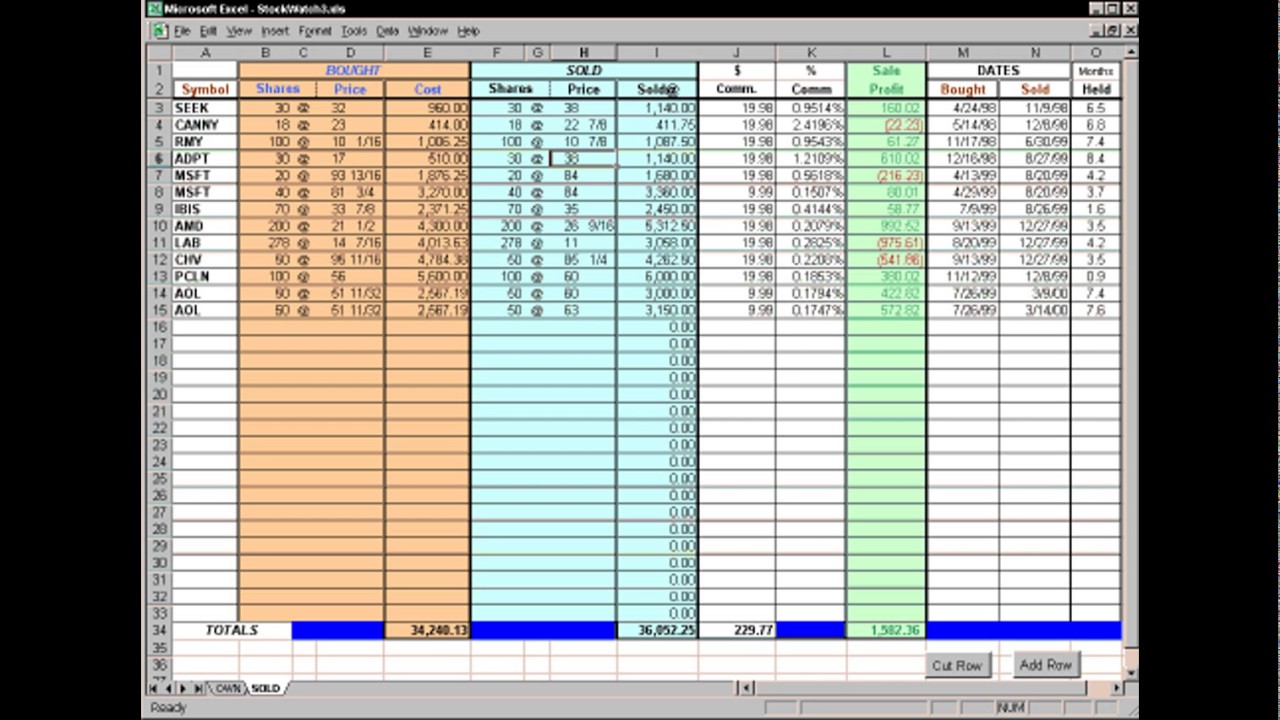Click sale profit cell 992.52 for AMD
Image resolution: width=1280 pixels, height=720 pixels.
coord(886,226)
